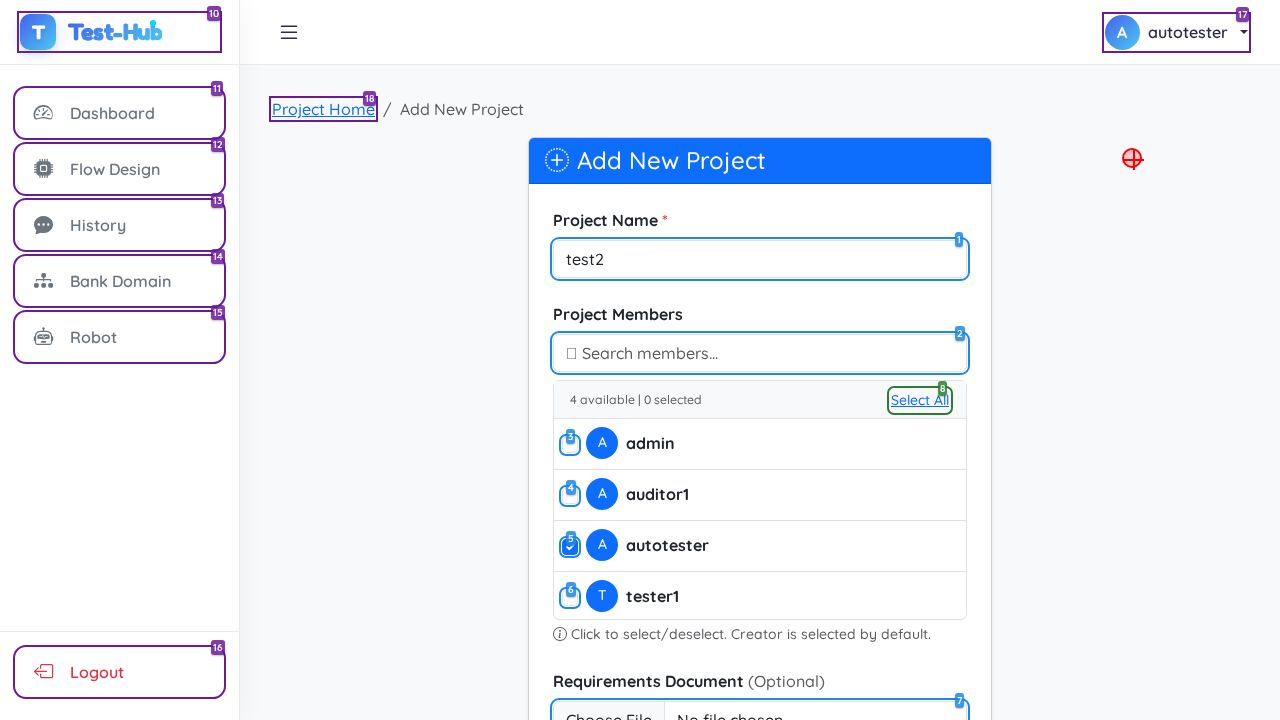Click the Test-Hub logo icon
This screenshot has width=1280, height=720.
click(x=38, y=32)
